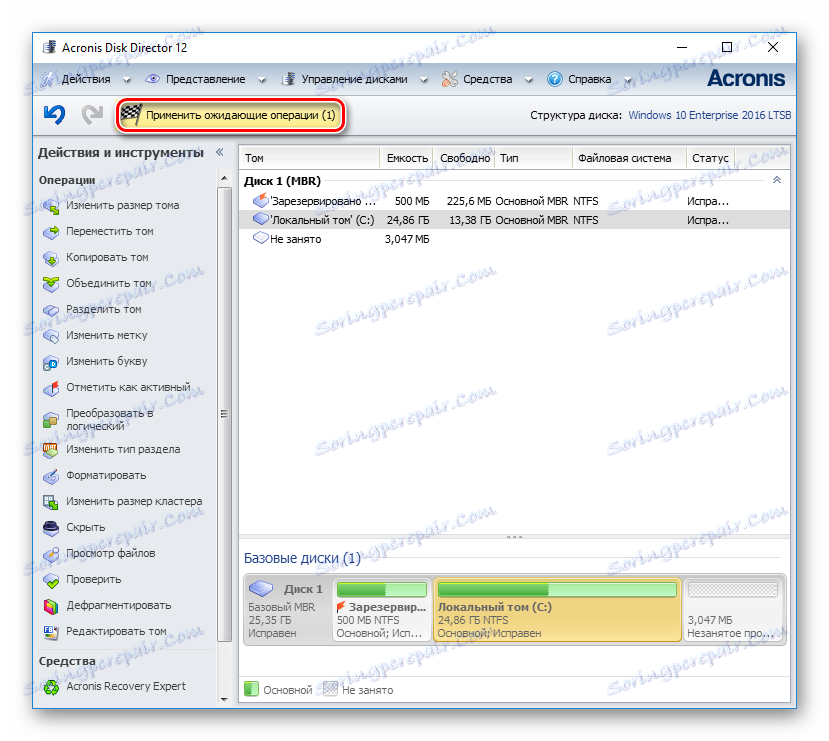Select the Отметить как активный flag icon
This screenshot has height=741, width=829.
coord(51,388)
